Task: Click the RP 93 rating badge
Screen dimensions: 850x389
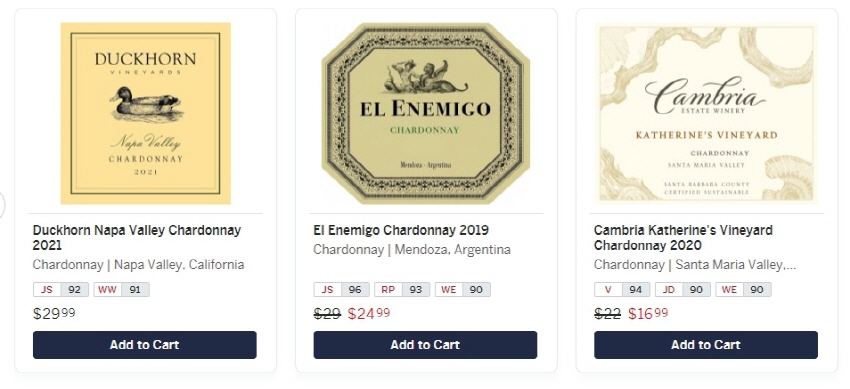Action: pos(402,289)
